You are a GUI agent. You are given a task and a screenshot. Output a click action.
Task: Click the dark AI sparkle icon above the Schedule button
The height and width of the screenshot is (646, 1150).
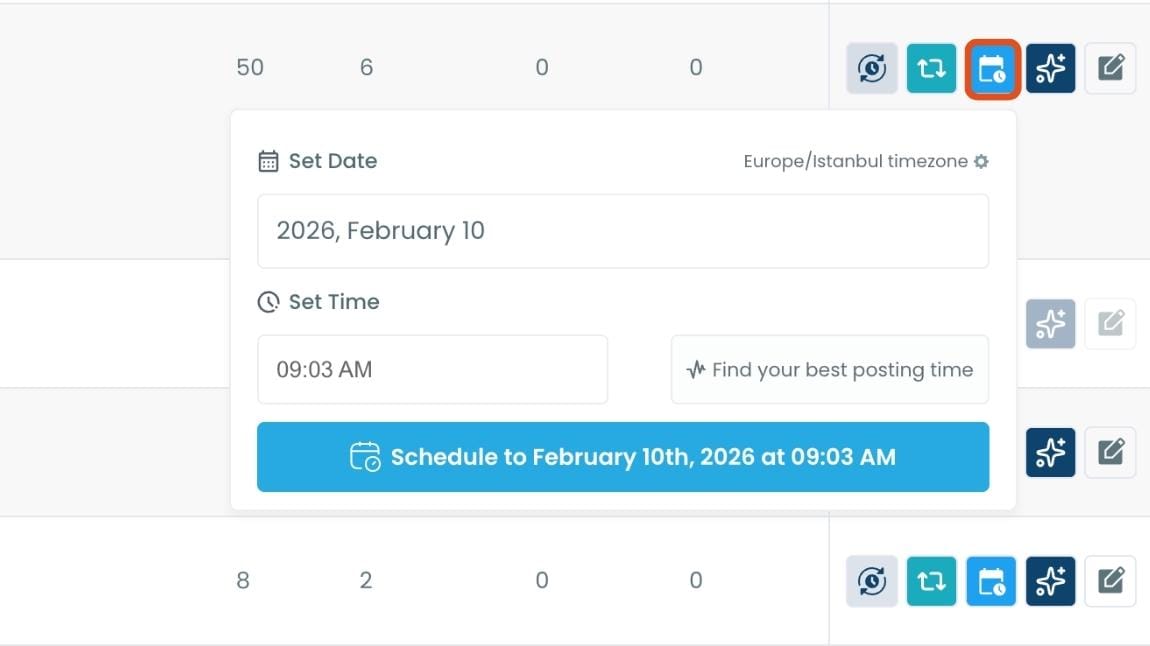[1050, 452]
